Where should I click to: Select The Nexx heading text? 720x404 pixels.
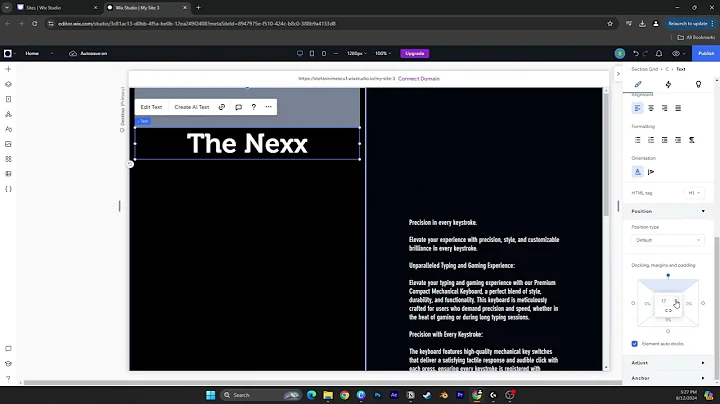tap(247, 143)
